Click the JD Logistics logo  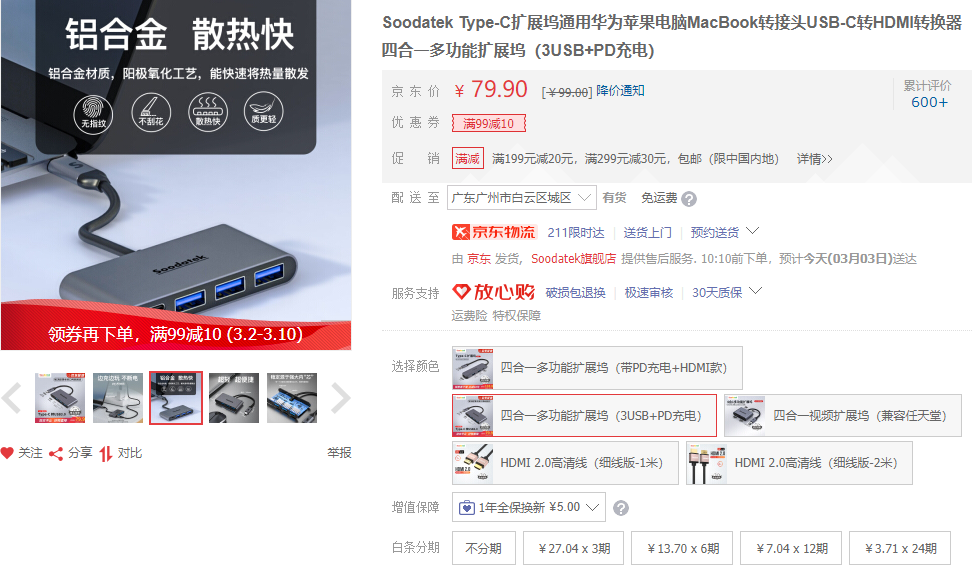pyautogui.click(x=493, y=232)
